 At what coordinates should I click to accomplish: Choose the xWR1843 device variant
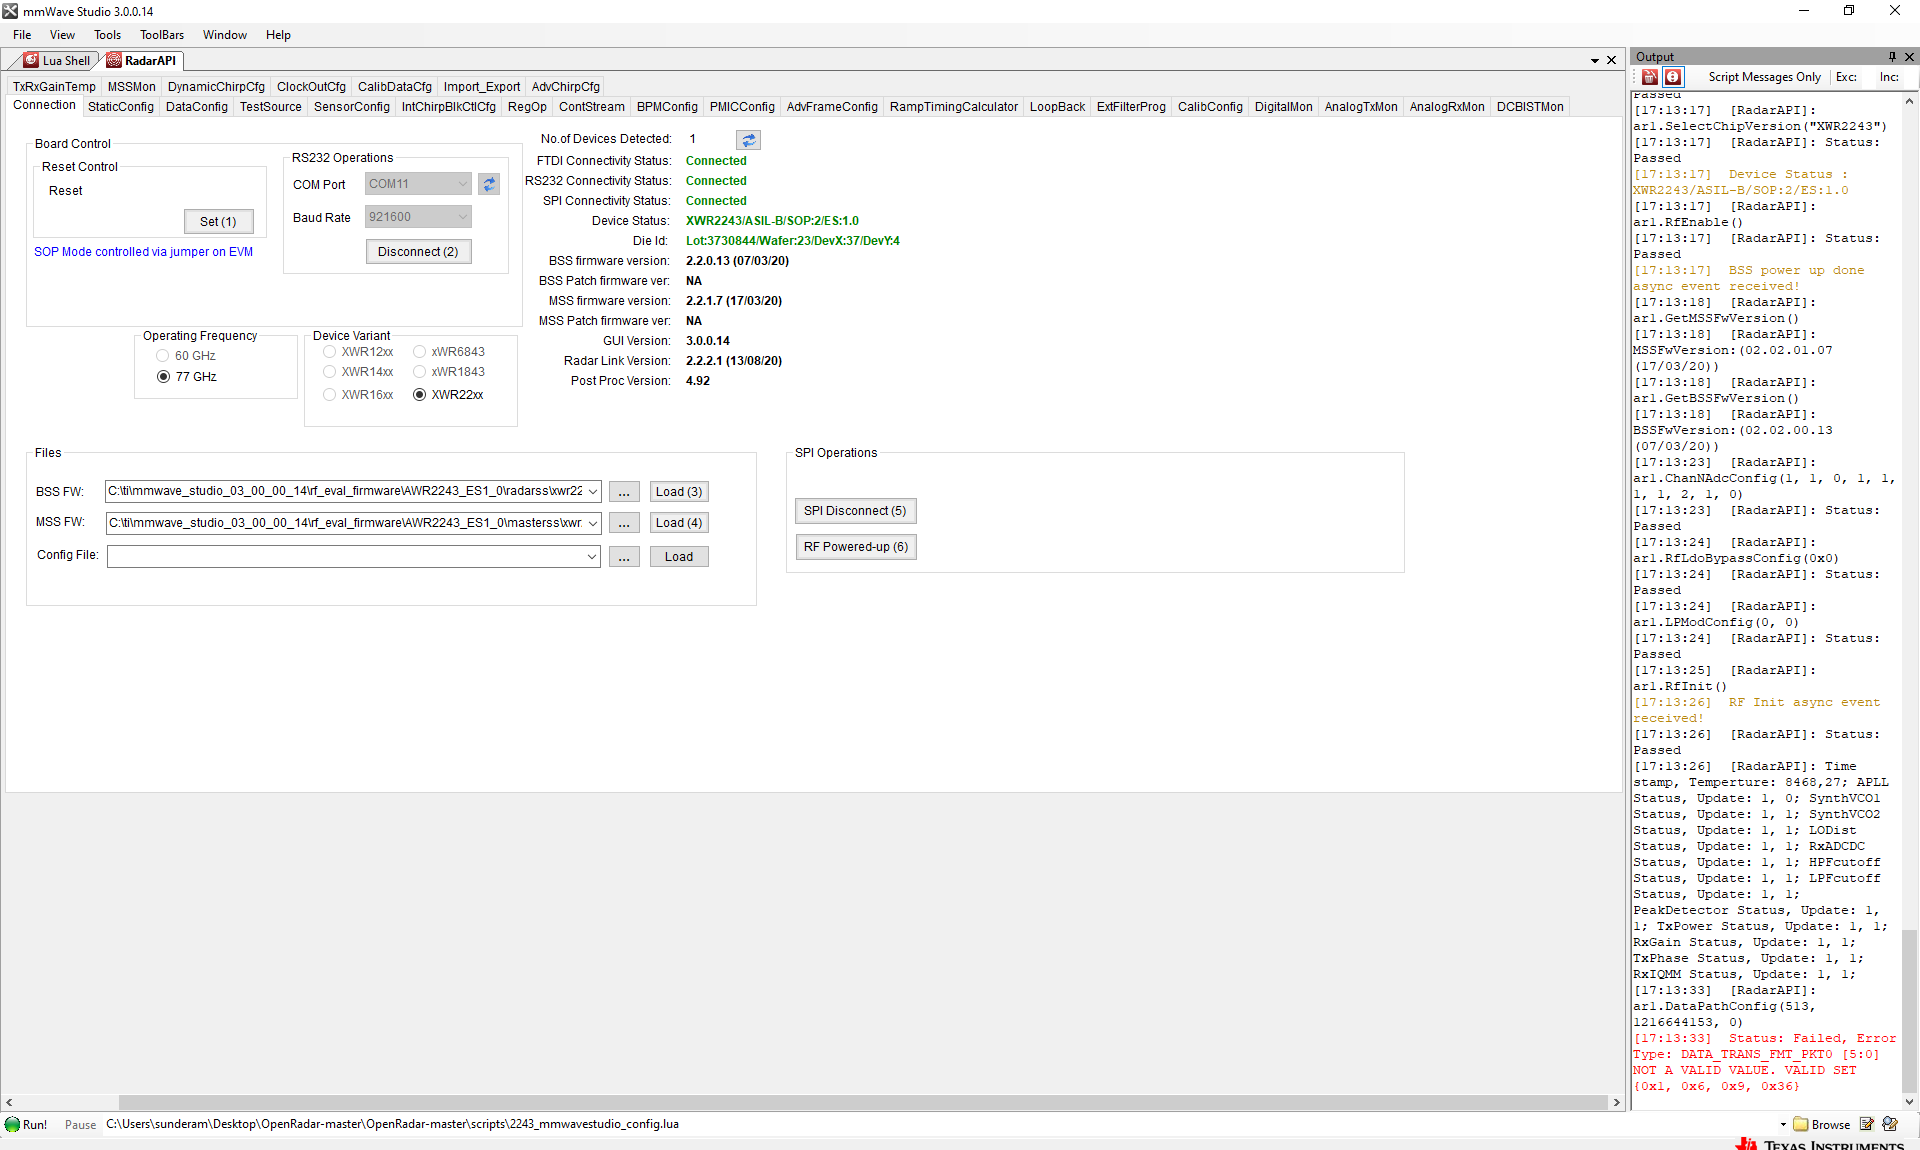pos(449,372)
